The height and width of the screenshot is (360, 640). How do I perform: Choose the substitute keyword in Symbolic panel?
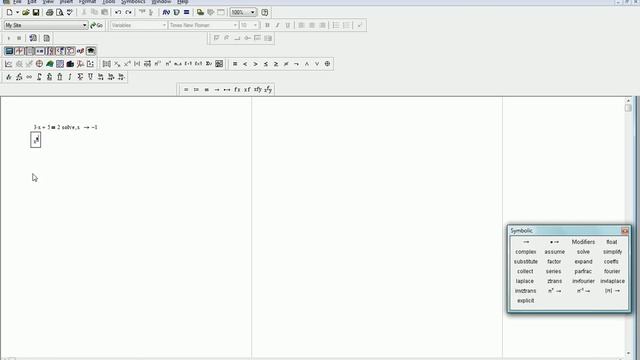[526, 262]
